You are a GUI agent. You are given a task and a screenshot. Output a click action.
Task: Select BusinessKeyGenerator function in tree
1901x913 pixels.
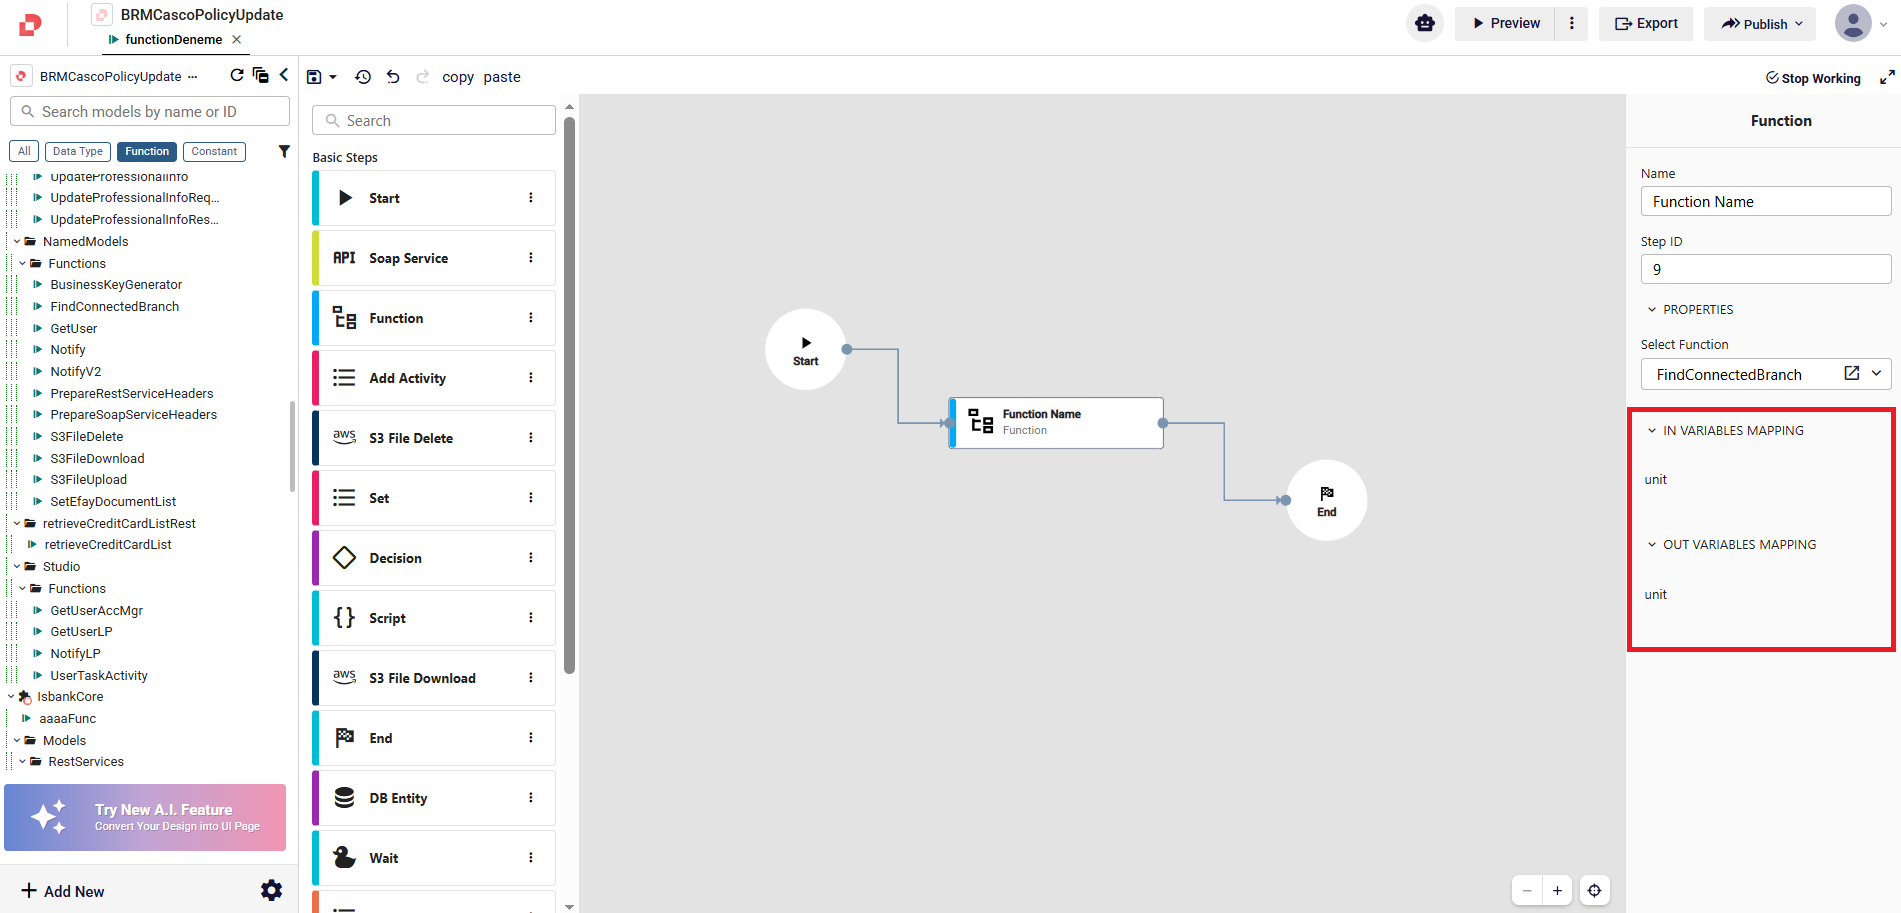point(116,284)
